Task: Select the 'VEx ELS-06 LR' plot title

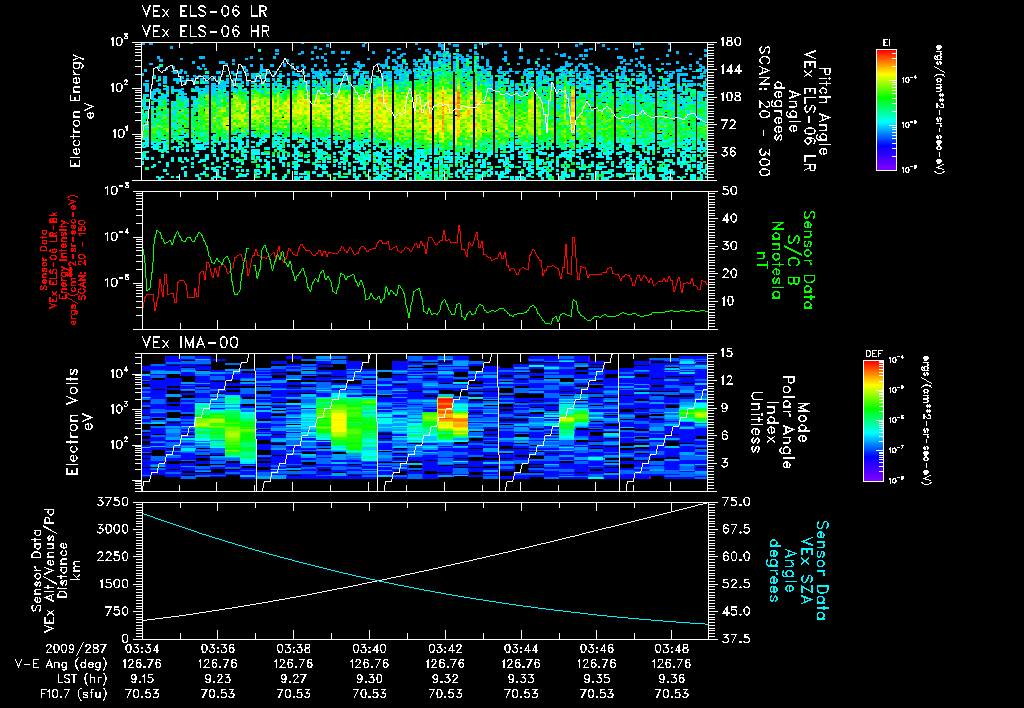Action: (x=204, y=12)
